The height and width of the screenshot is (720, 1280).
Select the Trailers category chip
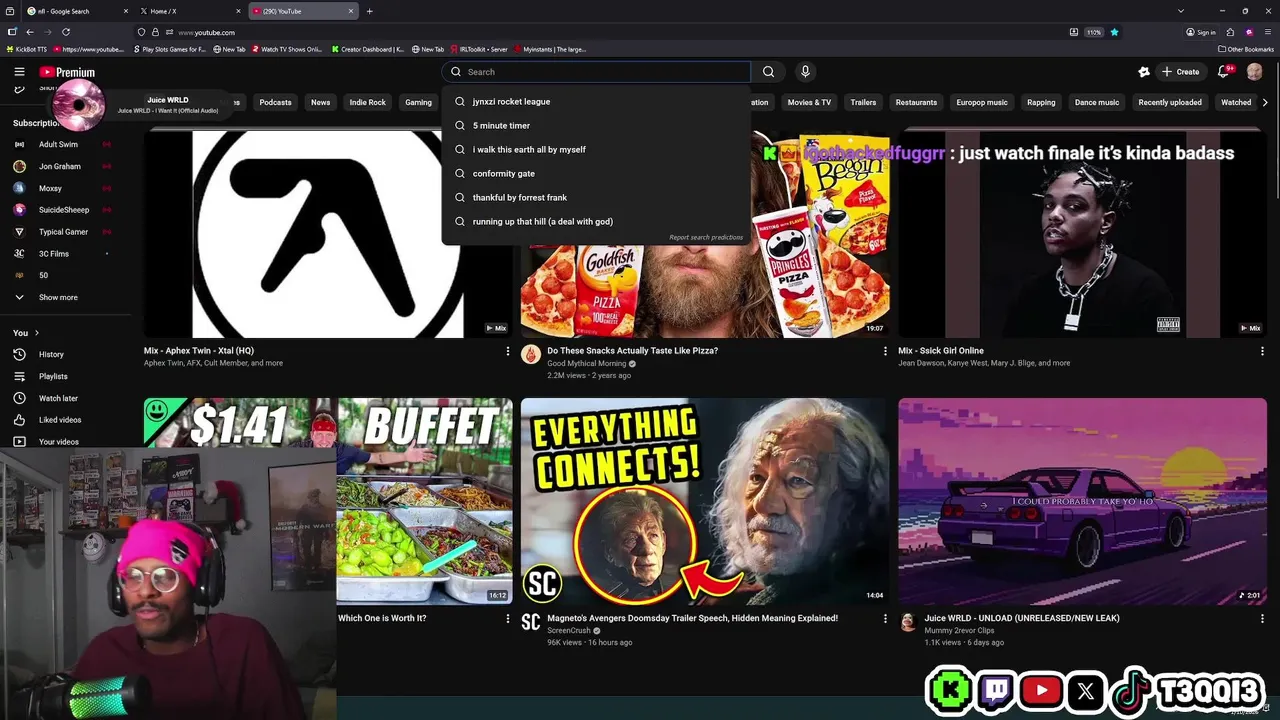tap(863, 102)
